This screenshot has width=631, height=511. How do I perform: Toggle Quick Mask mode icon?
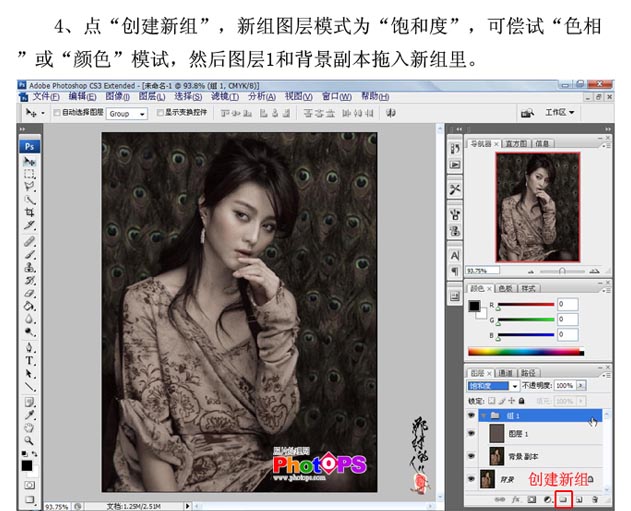[x=29, y=485]
